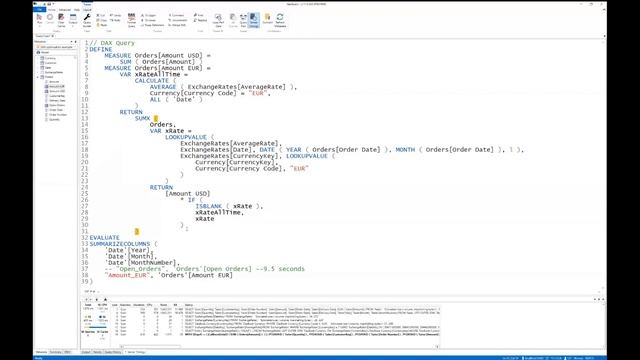Open the Server Timings bottom tab

click(136, 352)
